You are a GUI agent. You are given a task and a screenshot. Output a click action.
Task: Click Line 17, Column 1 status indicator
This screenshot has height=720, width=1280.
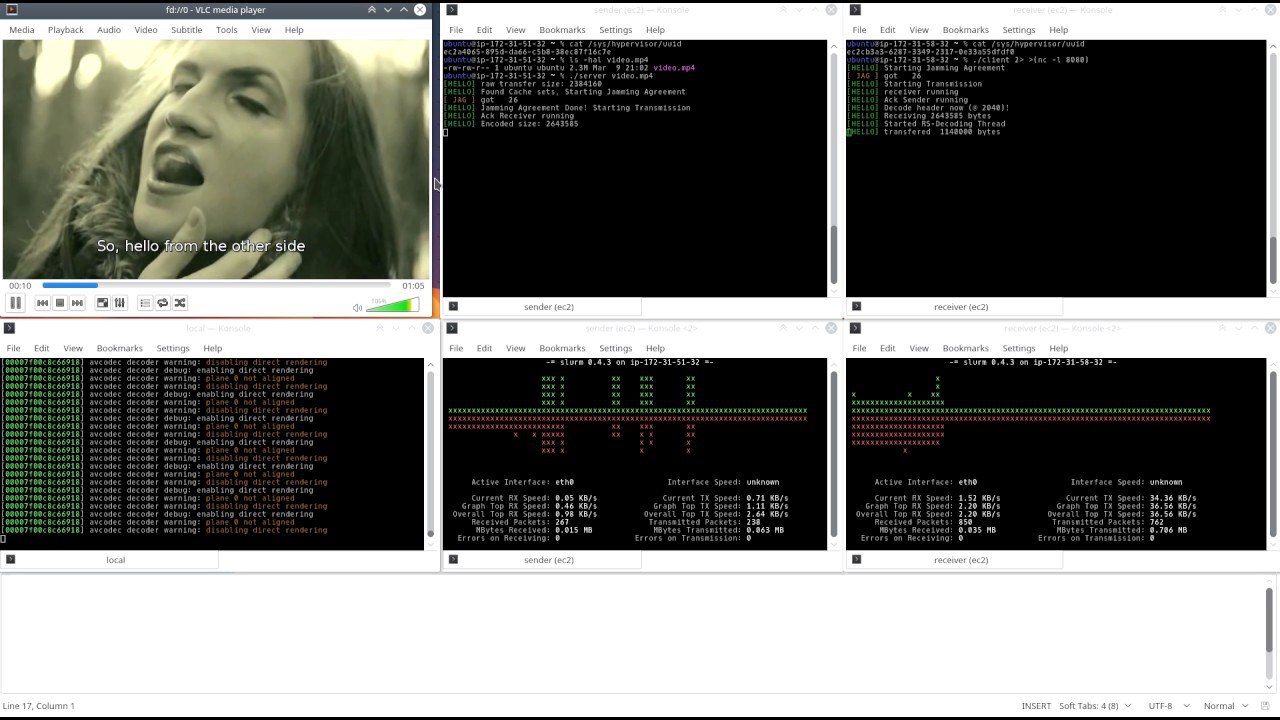coord(39,706)
